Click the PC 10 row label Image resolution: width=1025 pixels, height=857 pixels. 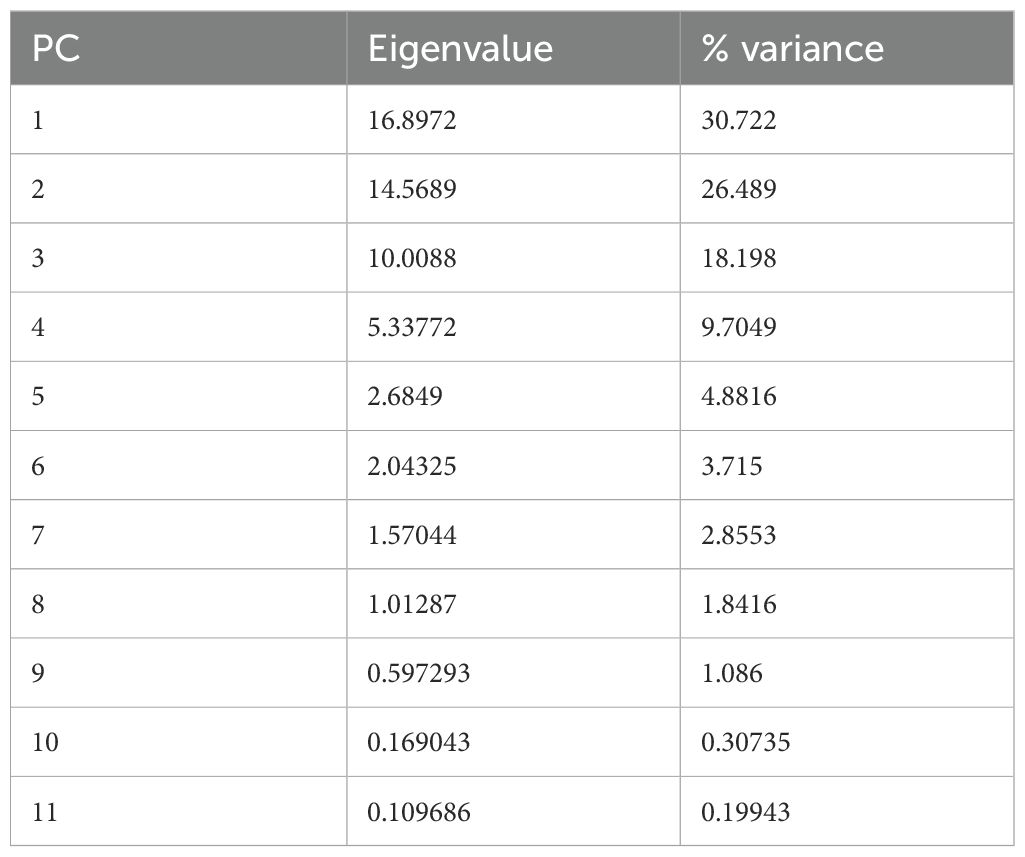45,743
